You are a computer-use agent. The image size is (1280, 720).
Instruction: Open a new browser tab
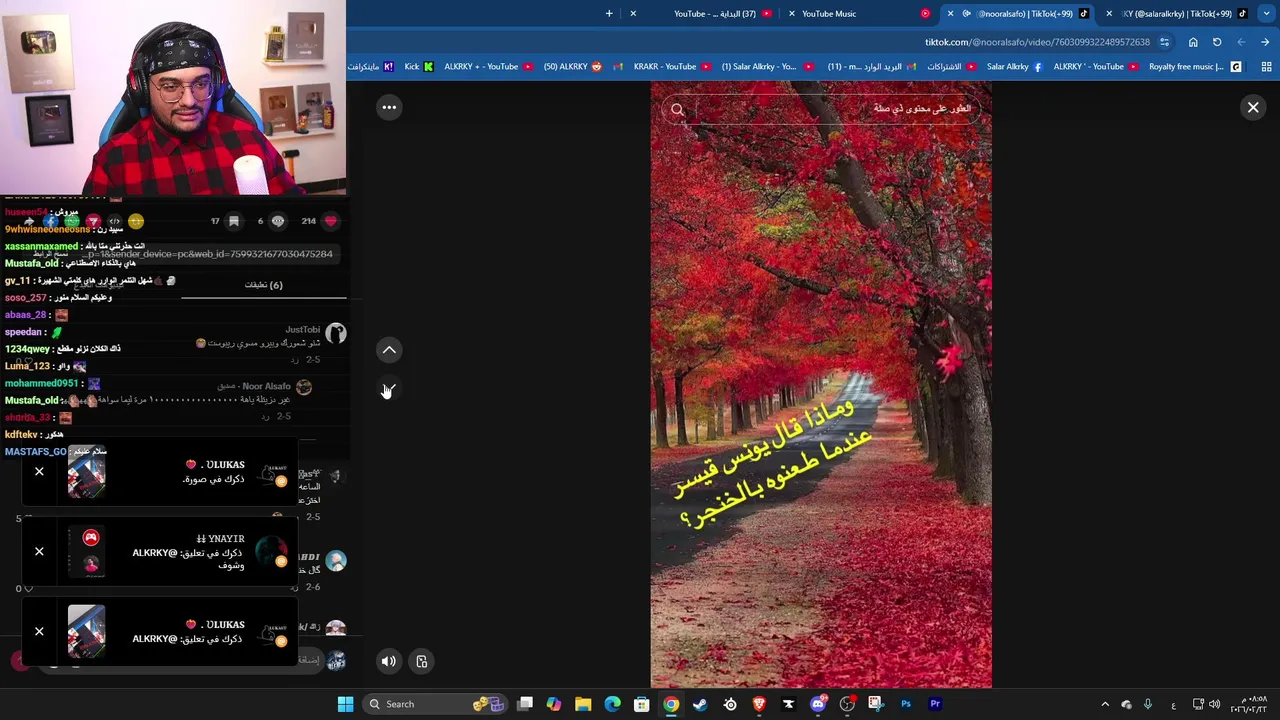click(x=609, y=14)
